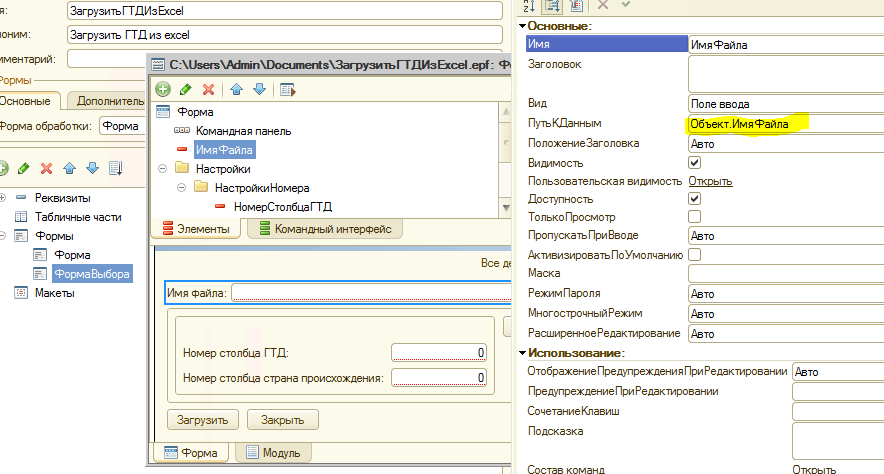This screenshot has width=884, height=474.
Task: Enable the ТолькоПросмотр checkbox
Action: (695, 216)
